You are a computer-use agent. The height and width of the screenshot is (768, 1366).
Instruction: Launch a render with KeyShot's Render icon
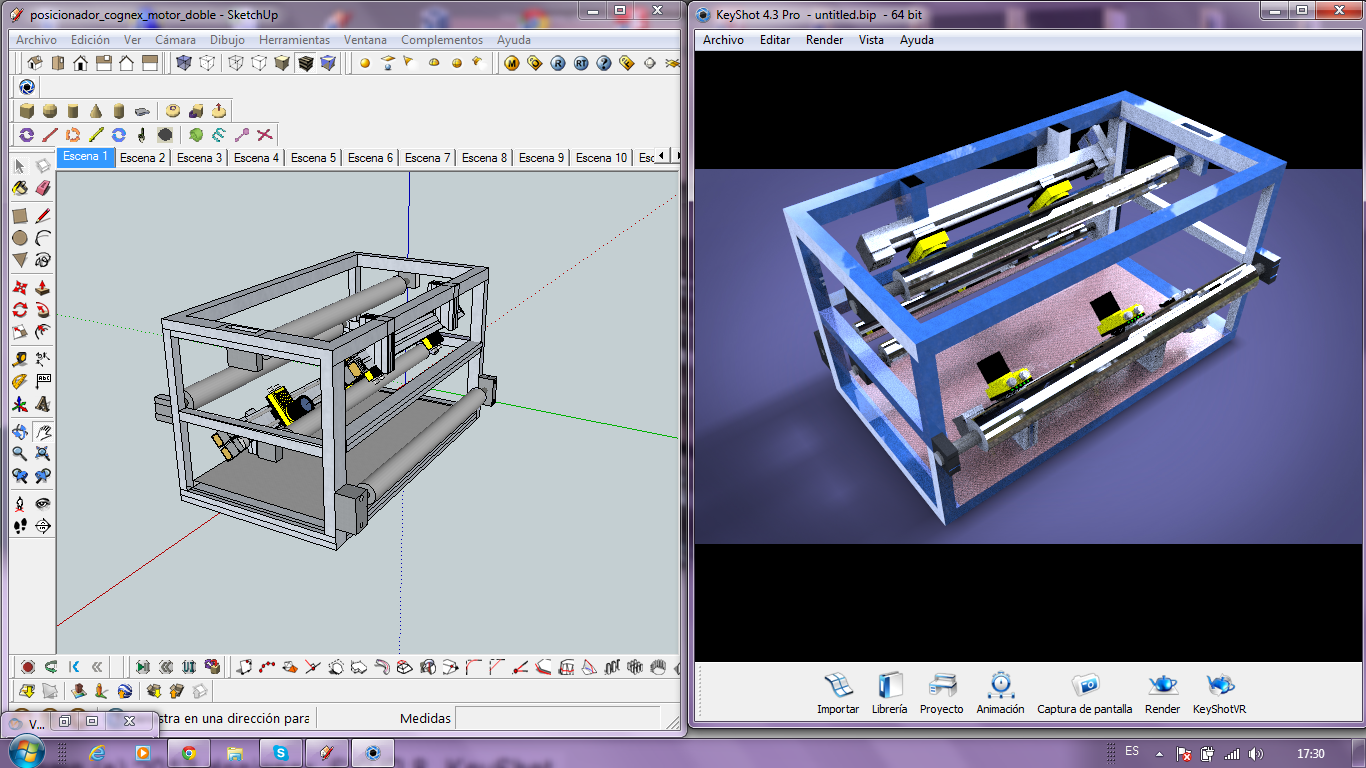1161,692
